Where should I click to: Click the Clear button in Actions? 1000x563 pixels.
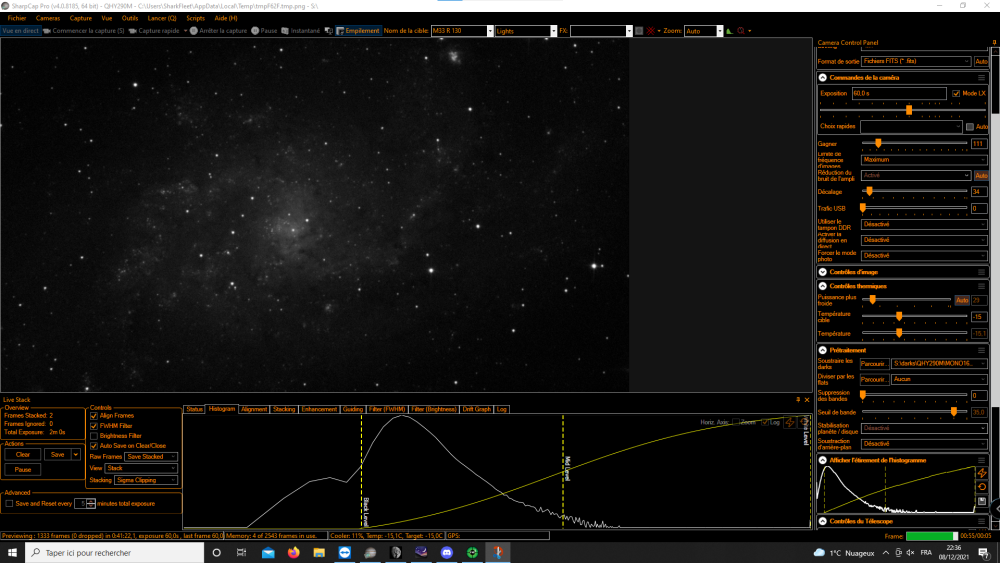click(x=23, y=455)
